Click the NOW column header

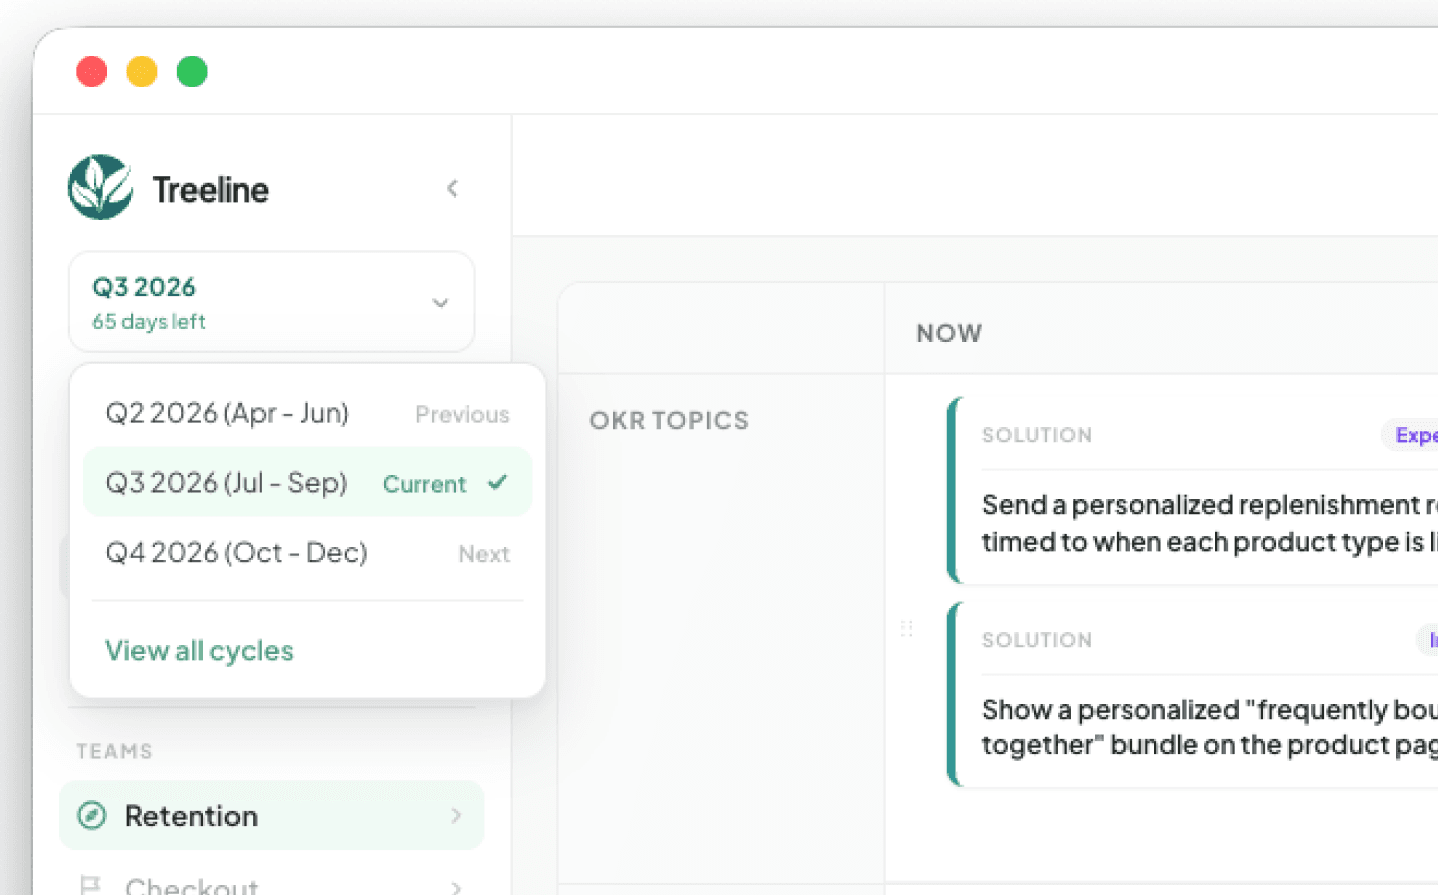(949, 333)
